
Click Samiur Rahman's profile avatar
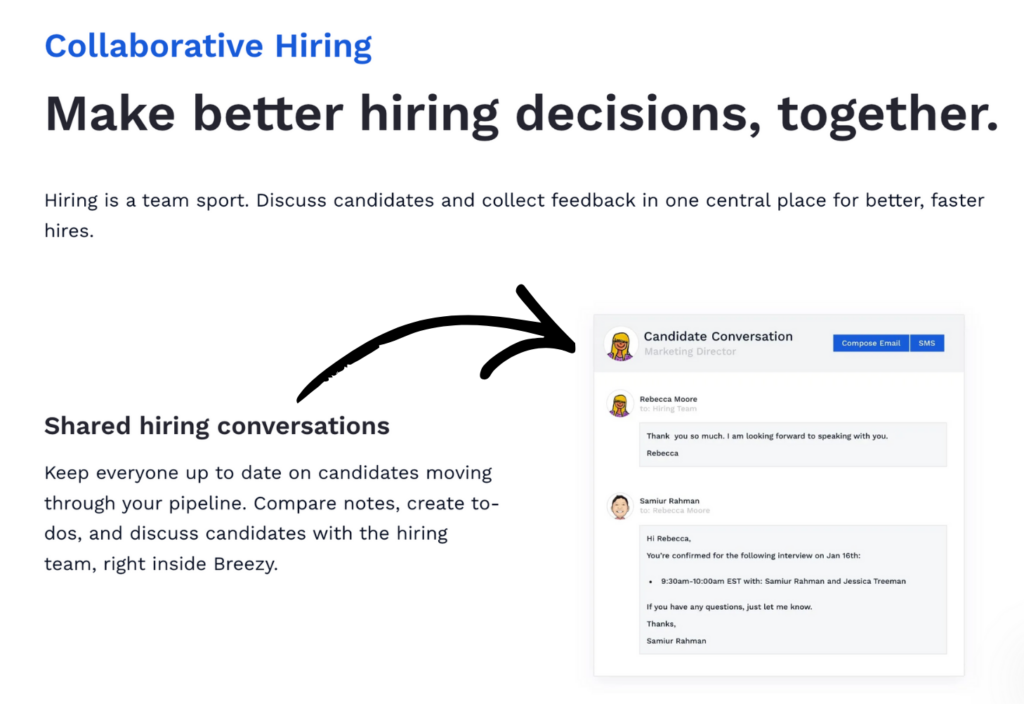(x=618, y=506)
